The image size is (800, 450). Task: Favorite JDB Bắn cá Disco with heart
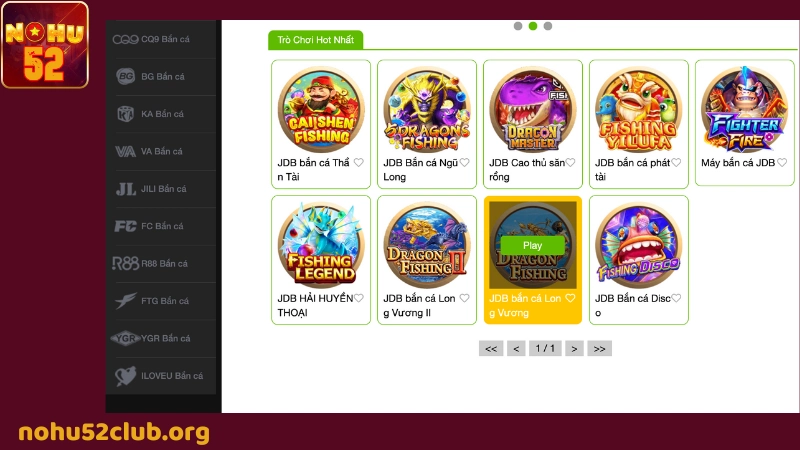676,298
